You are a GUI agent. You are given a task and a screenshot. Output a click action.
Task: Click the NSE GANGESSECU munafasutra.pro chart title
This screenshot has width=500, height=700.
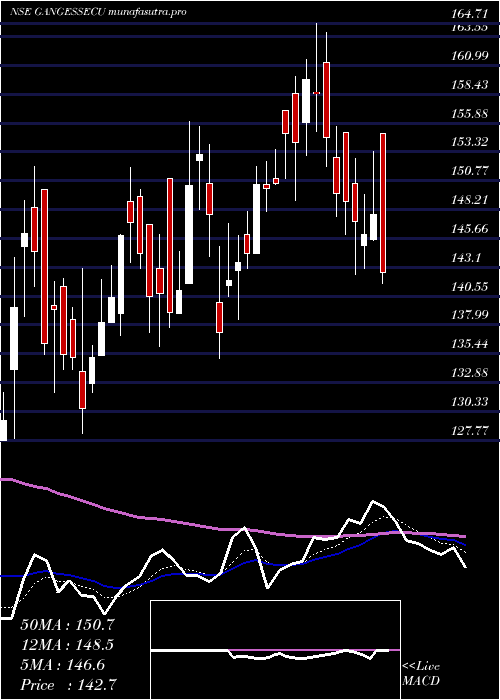[x=98, y=12]
